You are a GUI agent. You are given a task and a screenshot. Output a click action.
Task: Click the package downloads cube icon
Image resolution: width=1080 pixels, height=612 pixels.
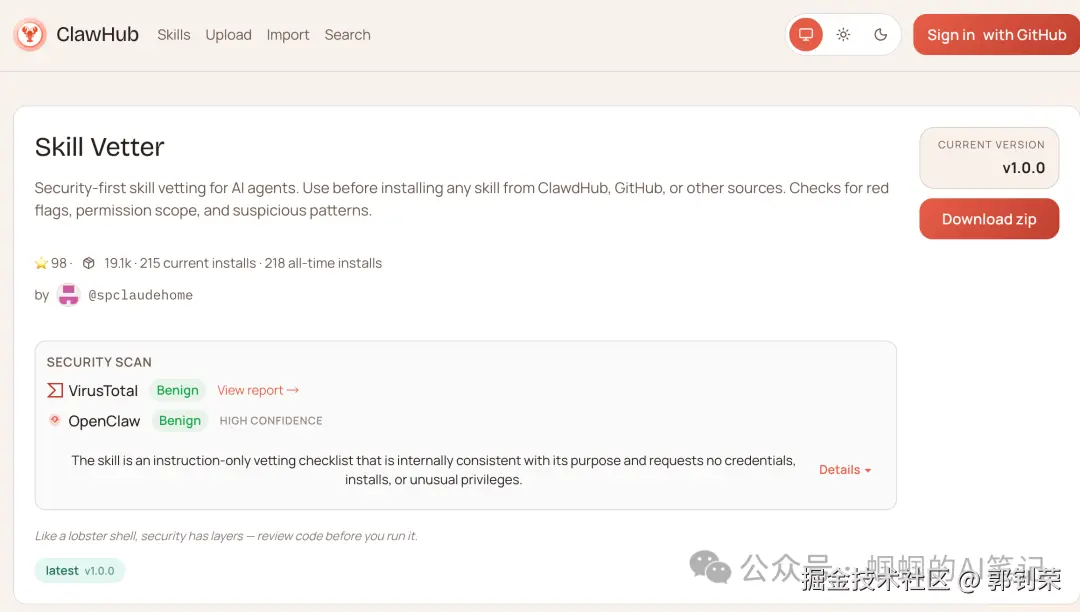click(88, 263)
